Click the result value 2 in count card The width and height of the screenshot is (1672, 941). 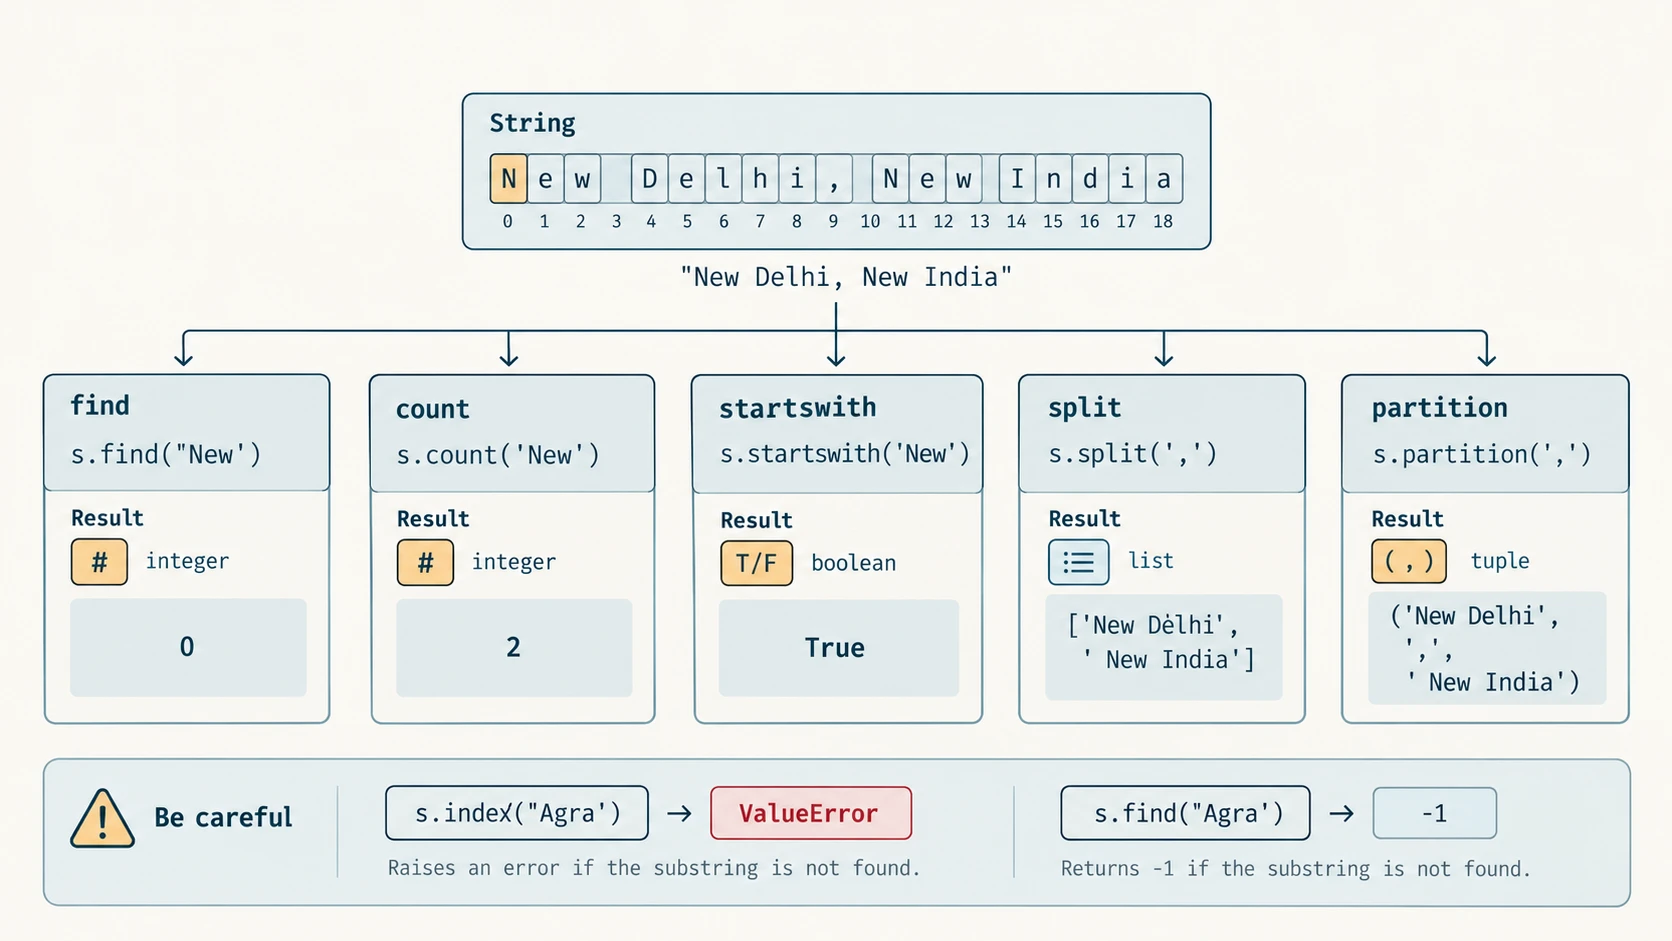514,648
